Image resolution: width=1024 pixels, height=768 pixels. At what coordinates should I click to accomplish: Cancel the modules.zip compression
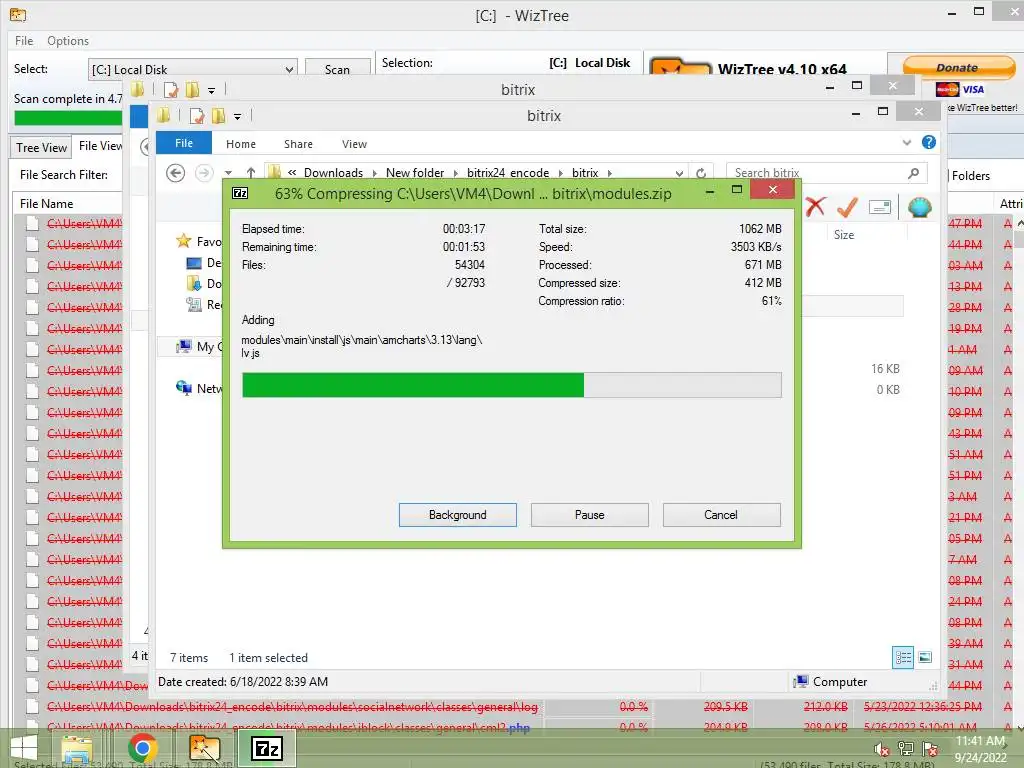click(x=721, y=515)
